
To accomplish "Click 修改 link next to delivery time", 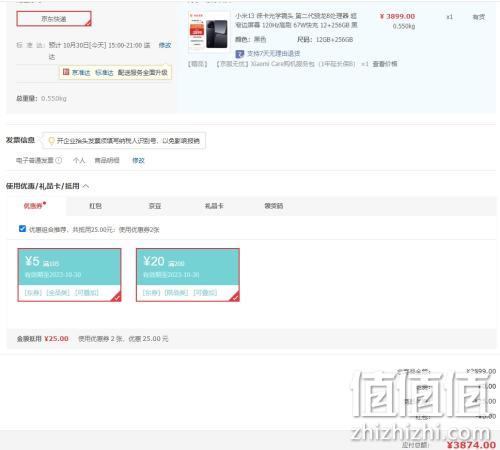I will [x=165, y=45].
